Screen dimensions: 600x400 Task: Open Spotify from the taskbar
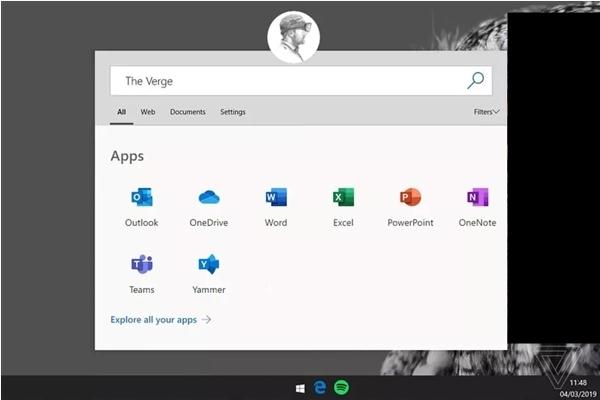341,387
